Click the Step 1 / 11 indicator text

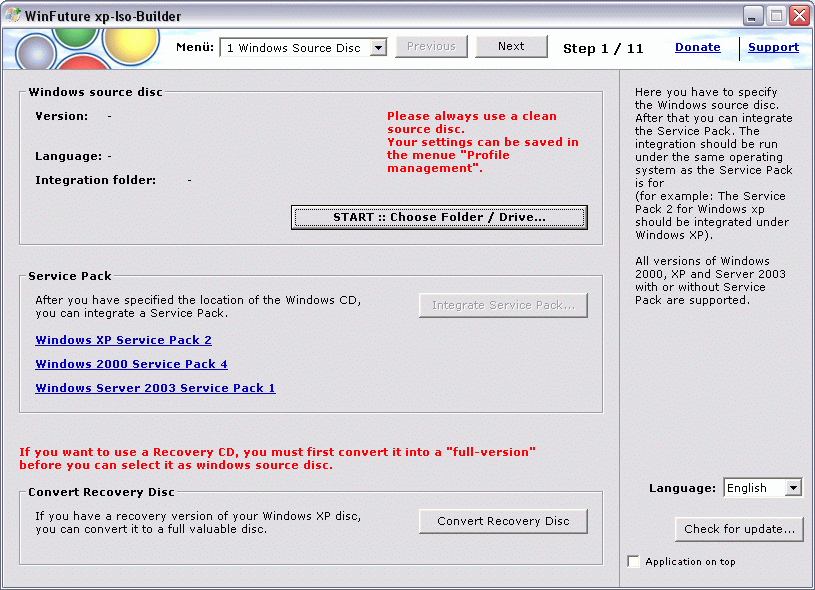tap(603, 48)
